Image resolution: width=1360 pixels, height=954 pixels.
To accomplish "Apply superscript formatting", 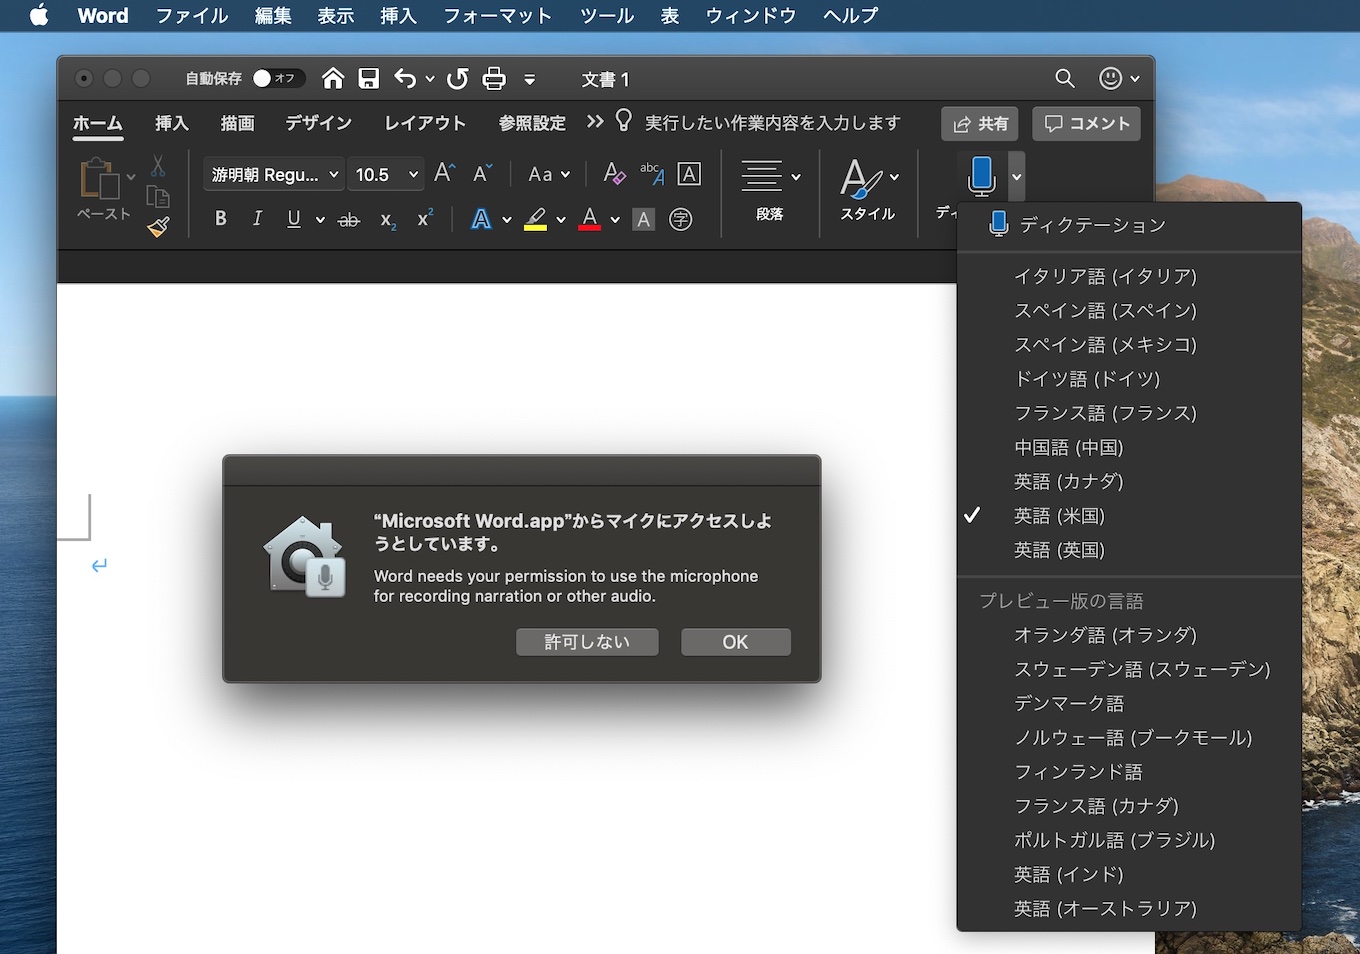I will coord(425,218).
